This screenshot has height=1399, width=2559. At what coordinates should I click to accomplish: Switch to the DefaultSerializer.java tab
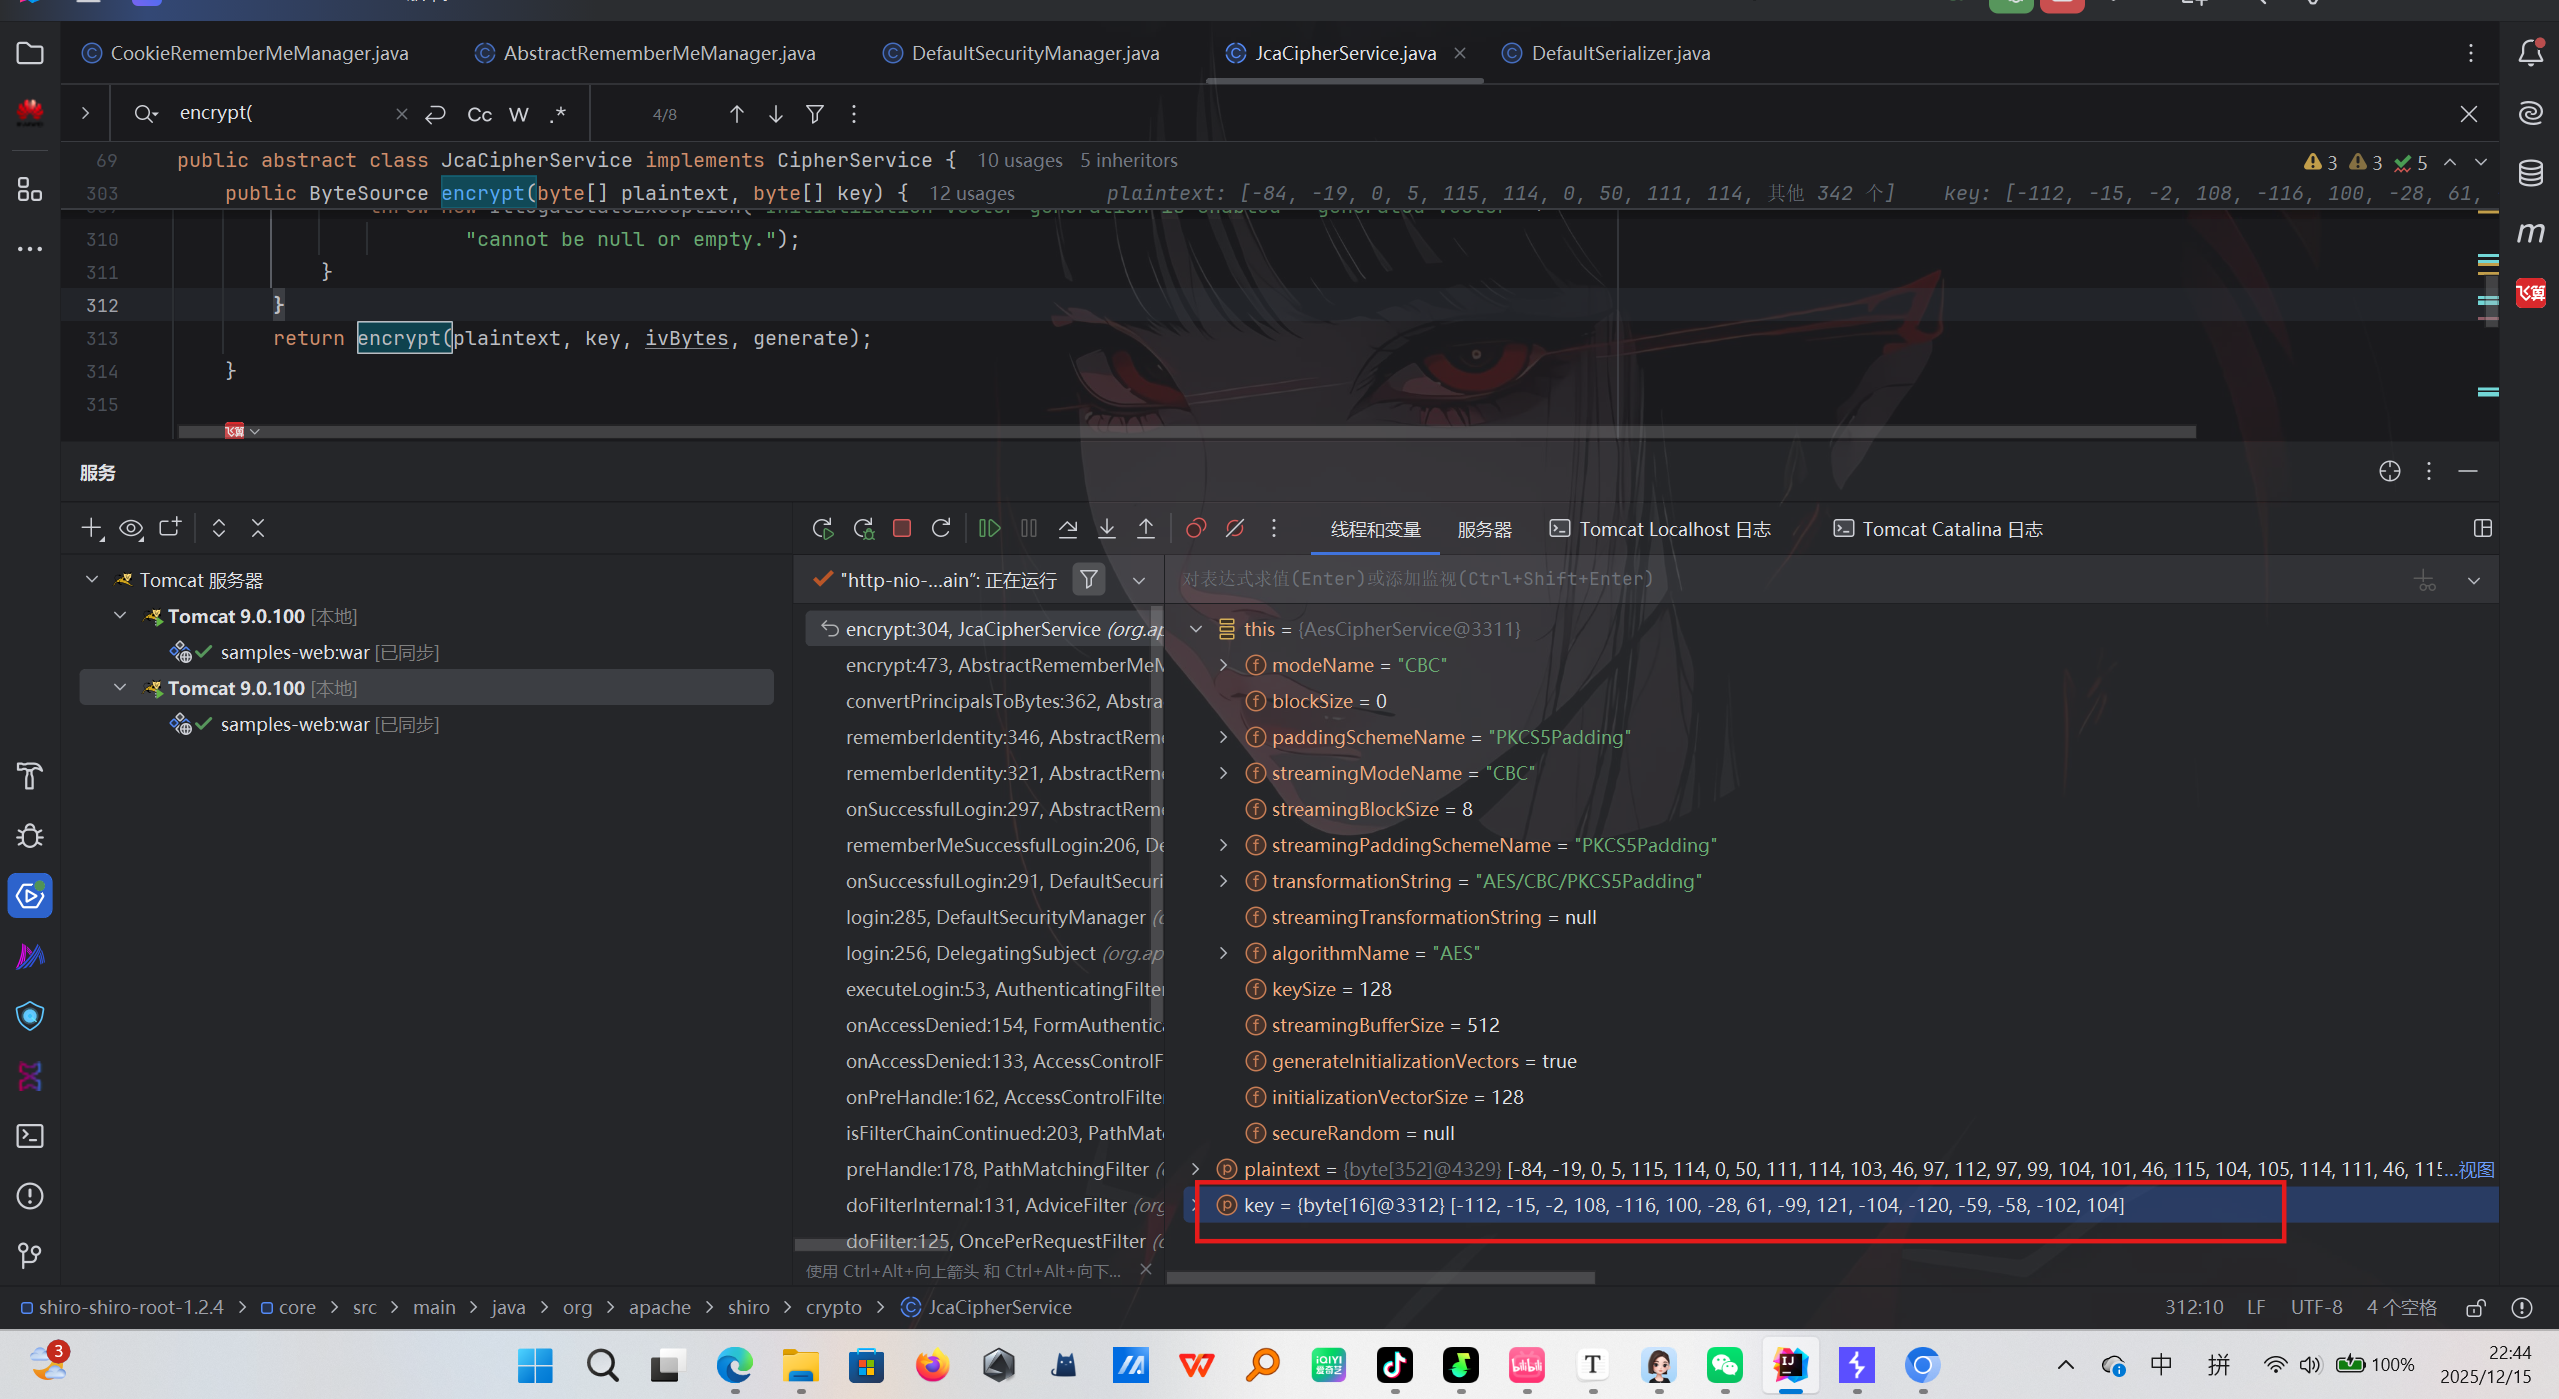1620,53
